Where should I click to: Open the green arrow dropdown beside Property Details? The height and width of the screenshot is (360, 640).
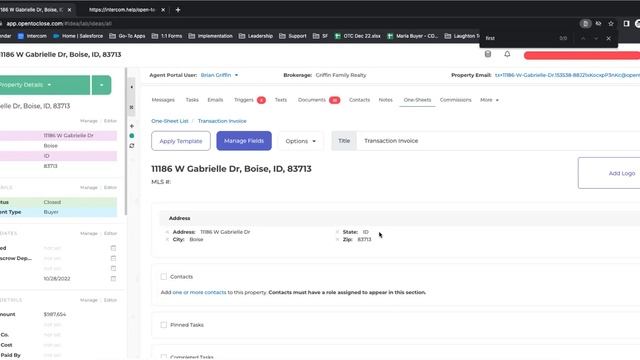pyautogui.click(x=101, y=85)
